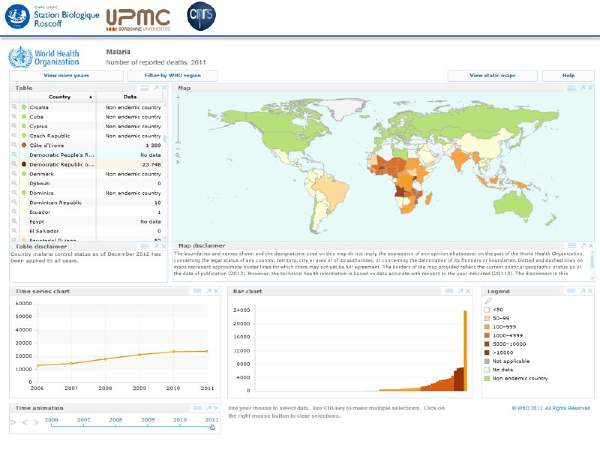Screen dimensions: 600x450
Task: Click magnifier icon beside Cyprus row
Action: pyautogui.click(x=14, y=126)
